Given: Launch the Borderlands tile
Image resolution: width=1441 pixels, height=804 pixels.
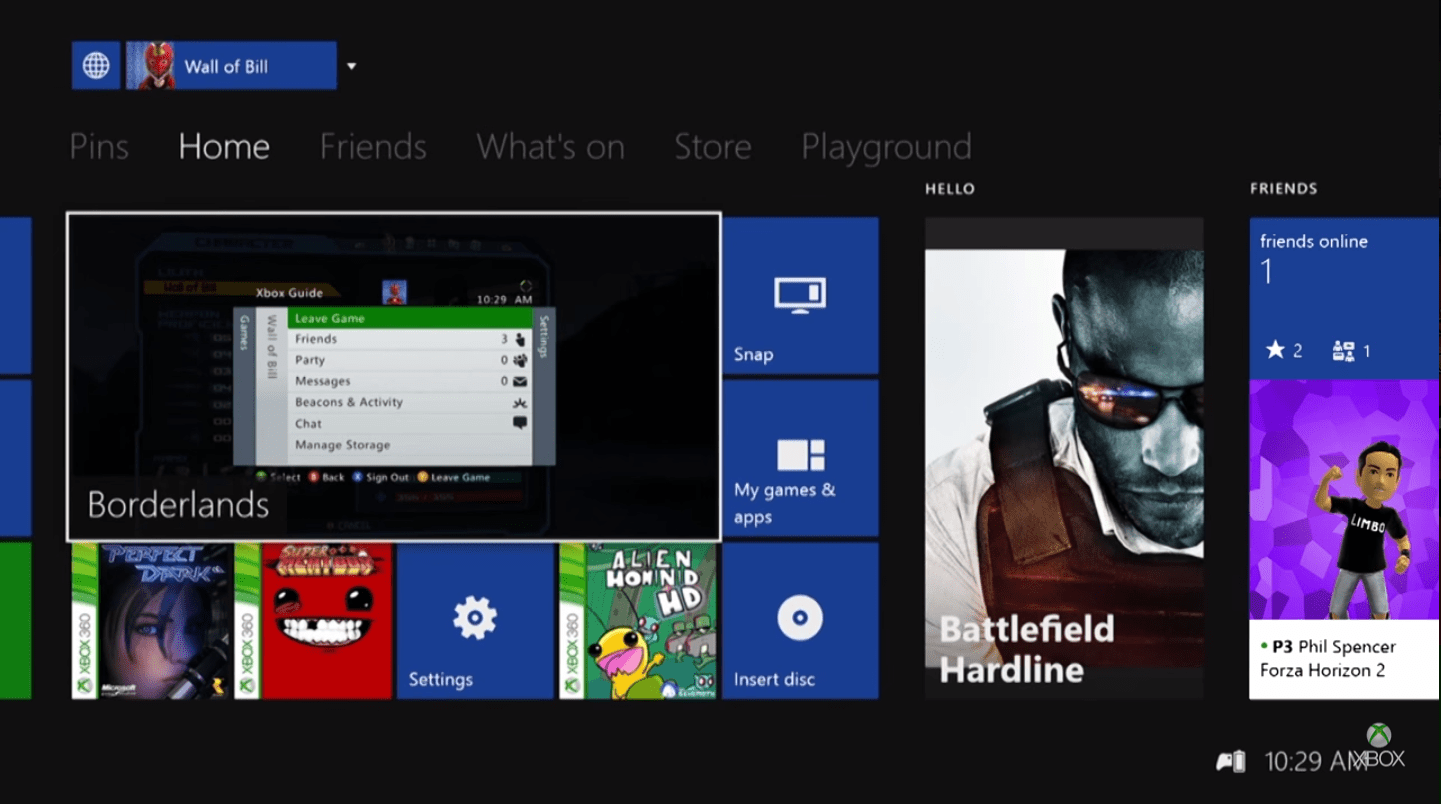Looking at the screenshot, I should pos(393,375).
